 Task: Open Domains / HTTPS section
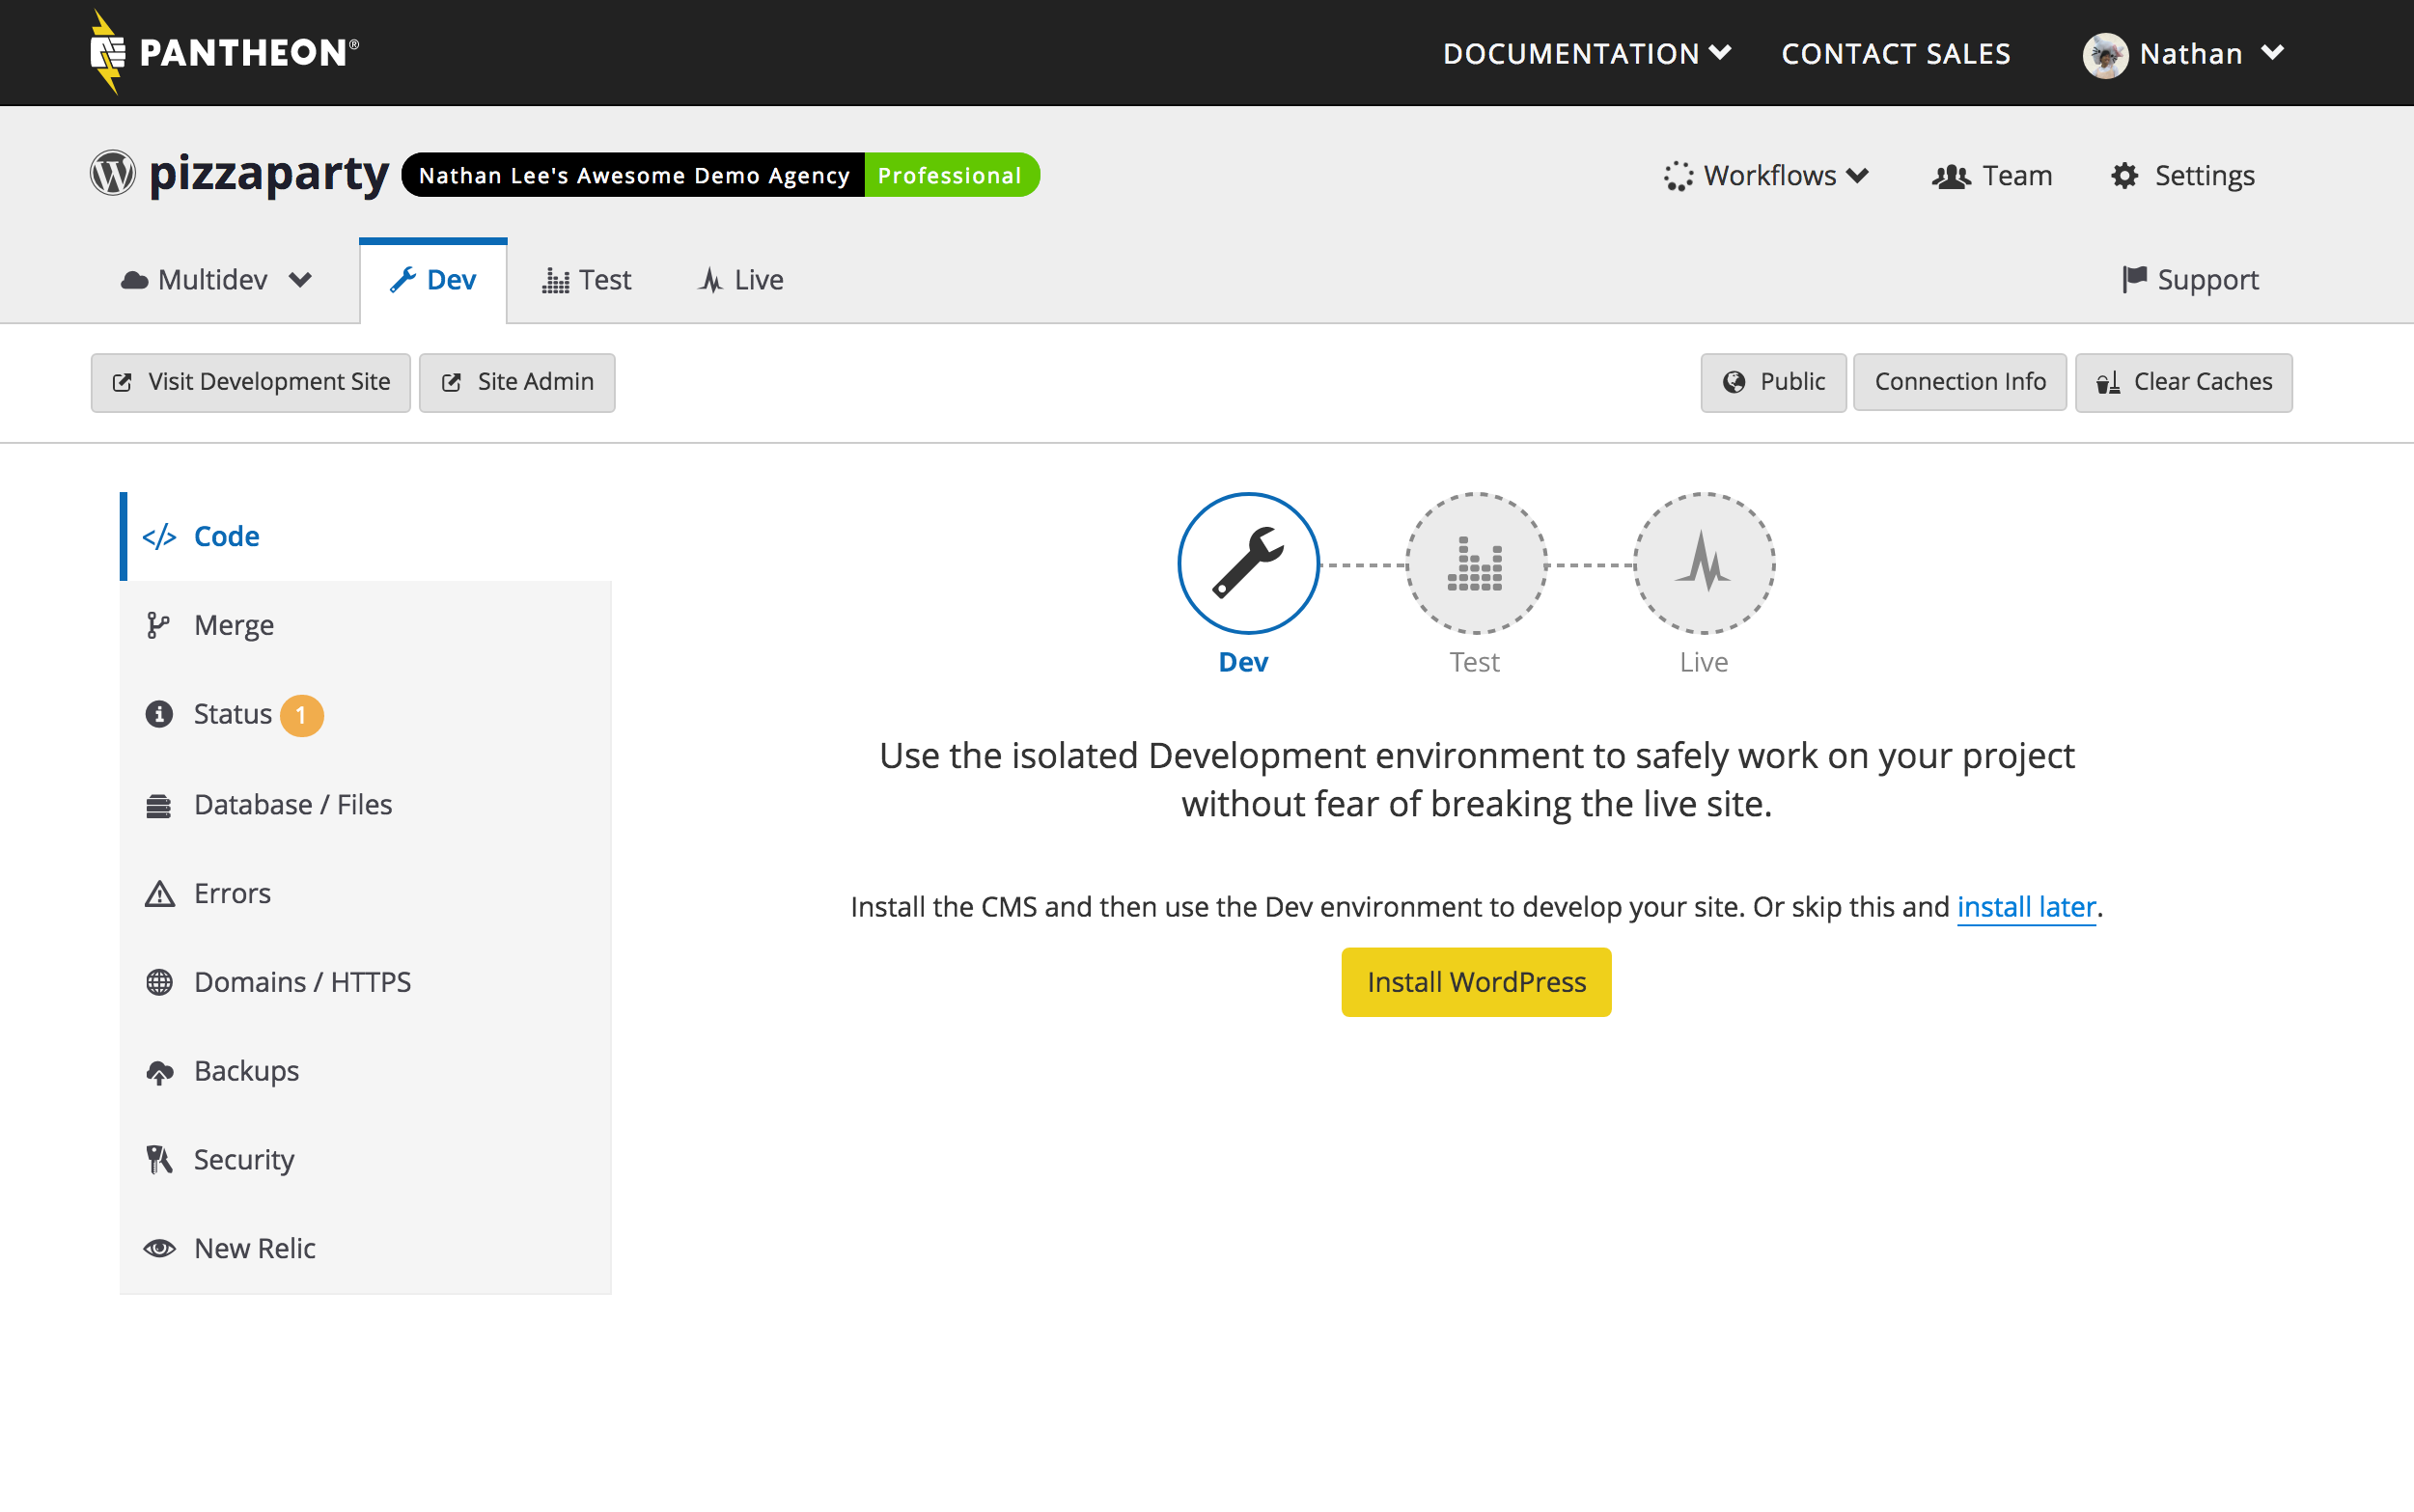(366, 982)
